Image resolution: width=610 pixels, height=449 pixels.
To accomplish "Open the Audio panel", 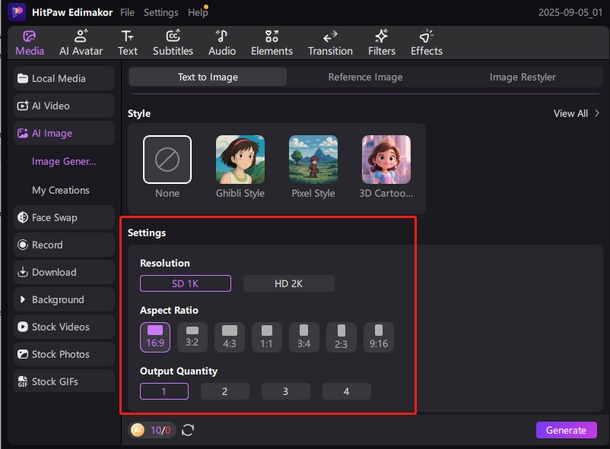I will [222, 43].
